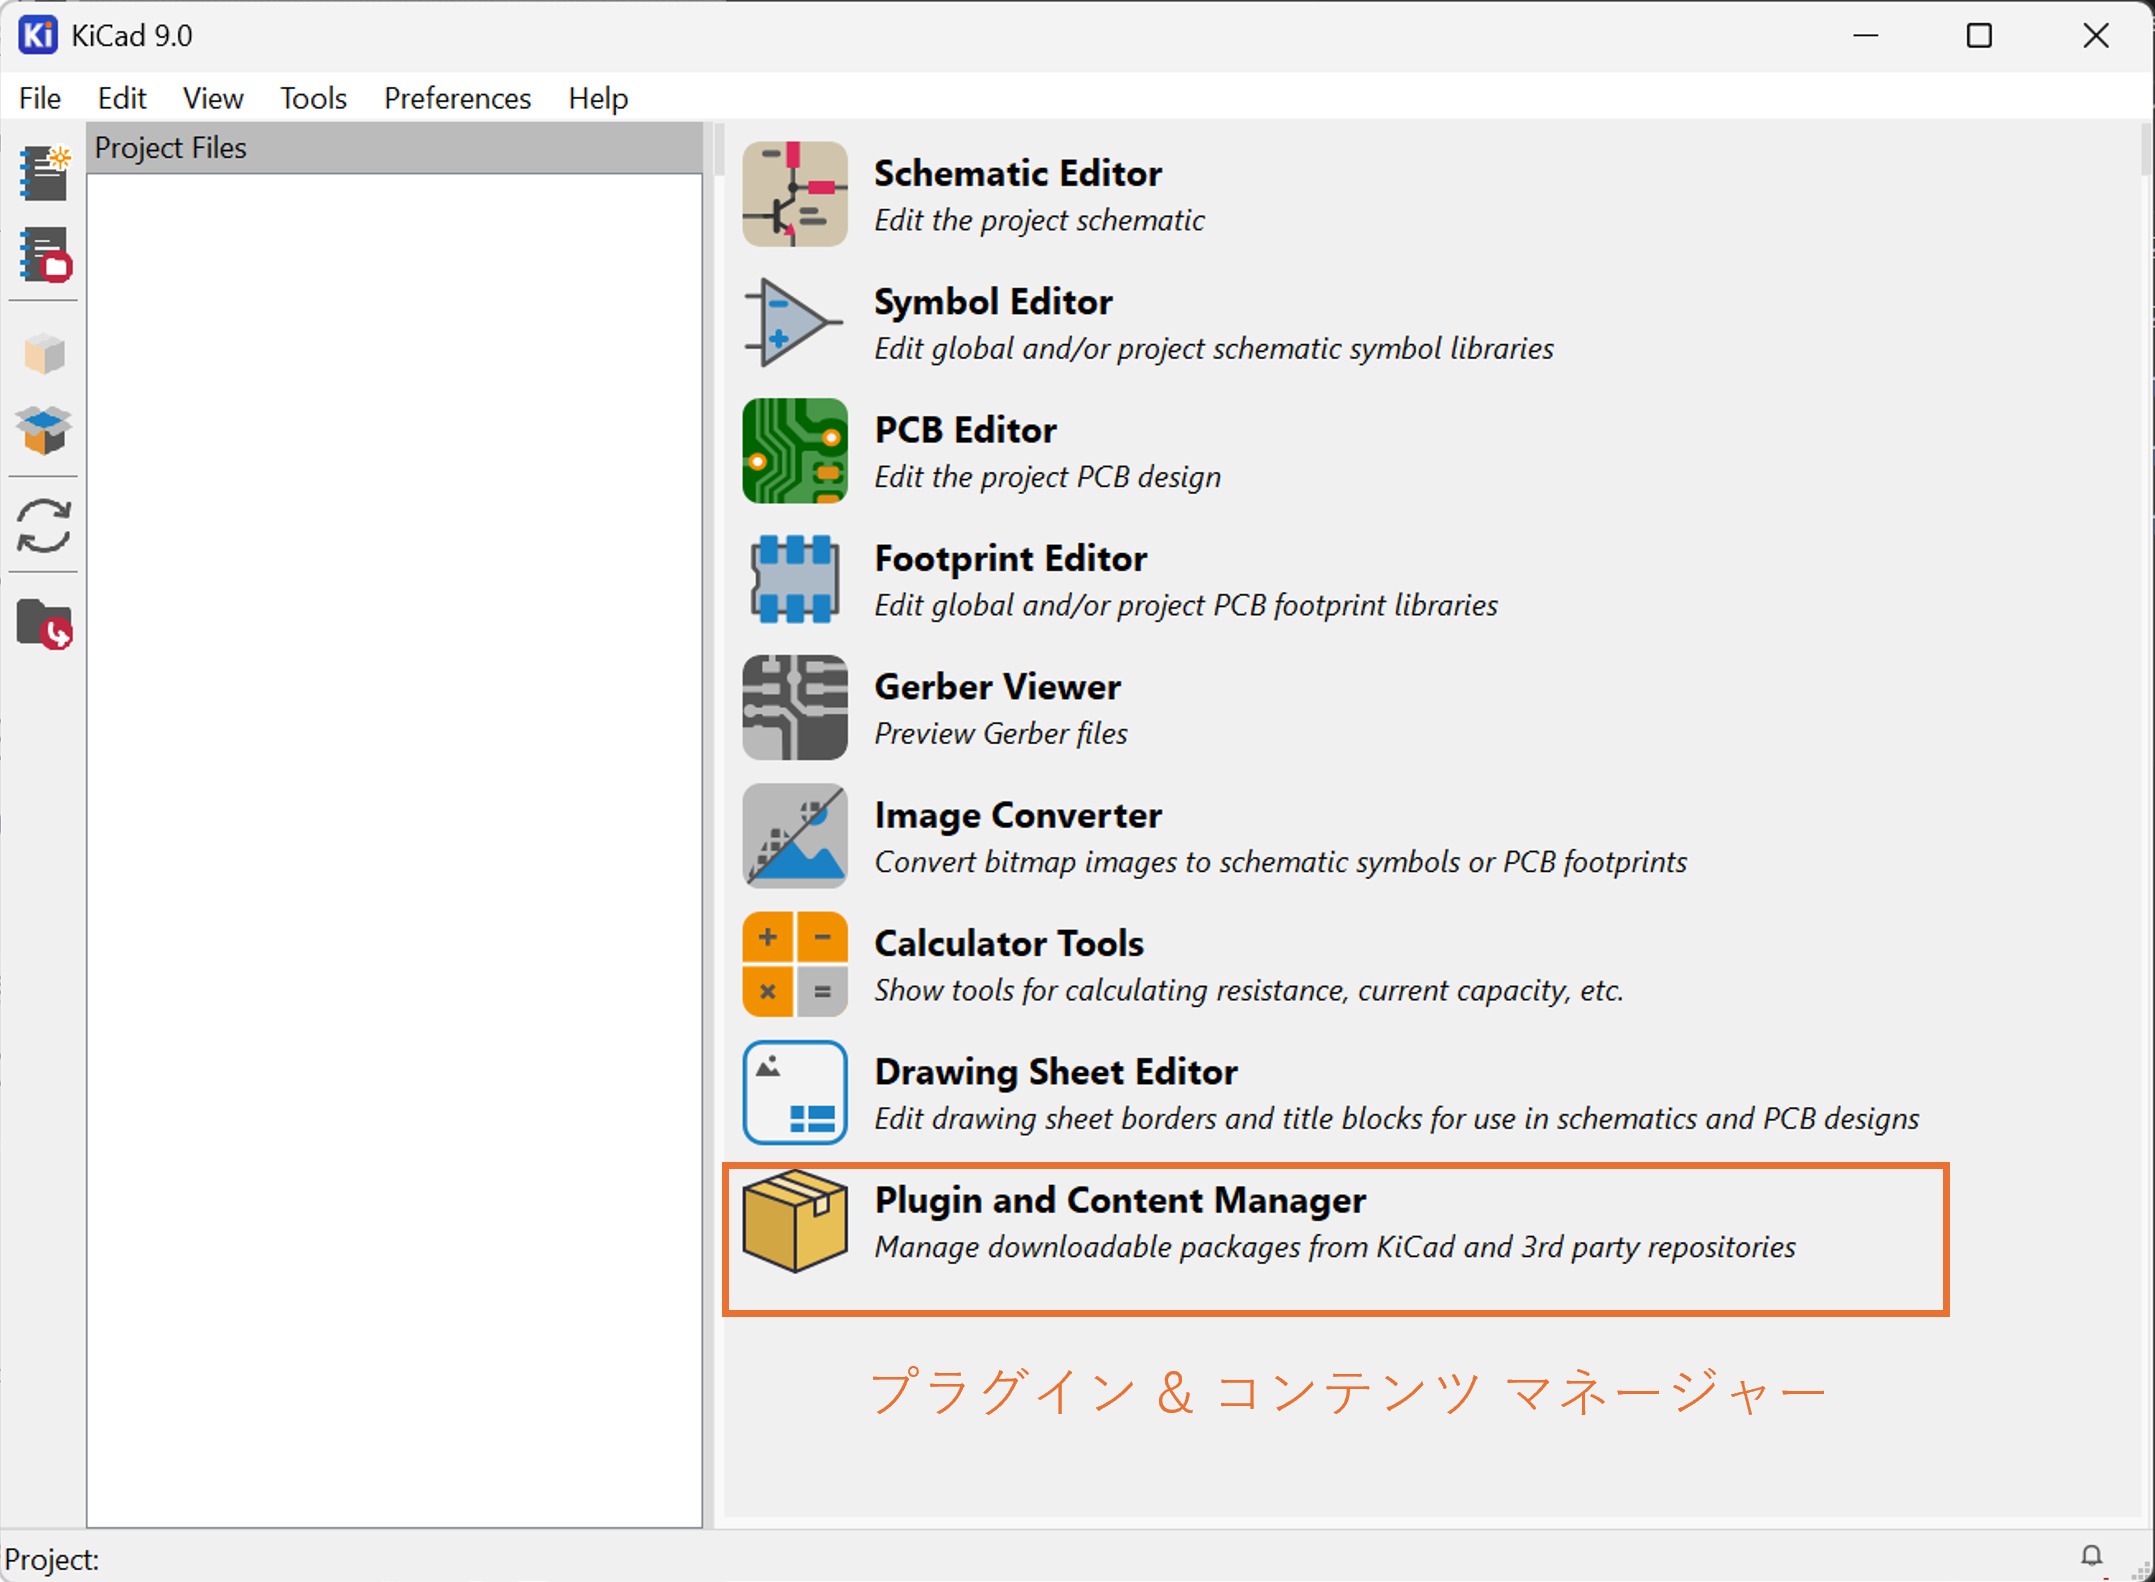Click the Image Converter title text

click(1018, 815)
